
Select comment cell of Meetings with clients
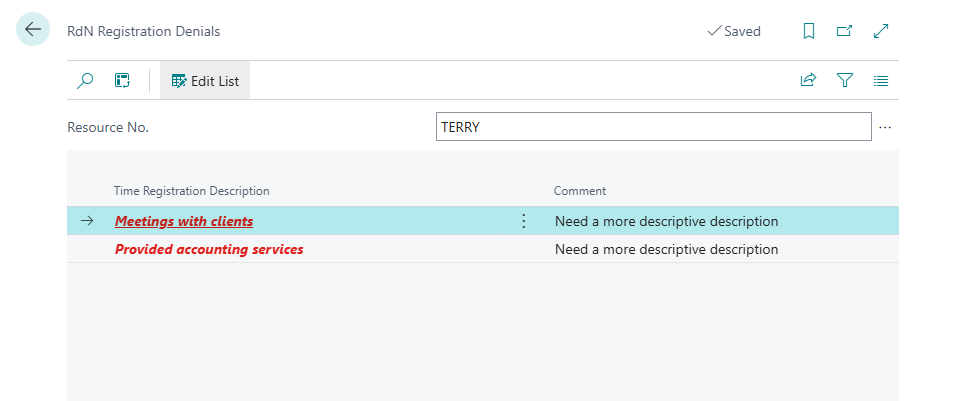click(666, 221)
